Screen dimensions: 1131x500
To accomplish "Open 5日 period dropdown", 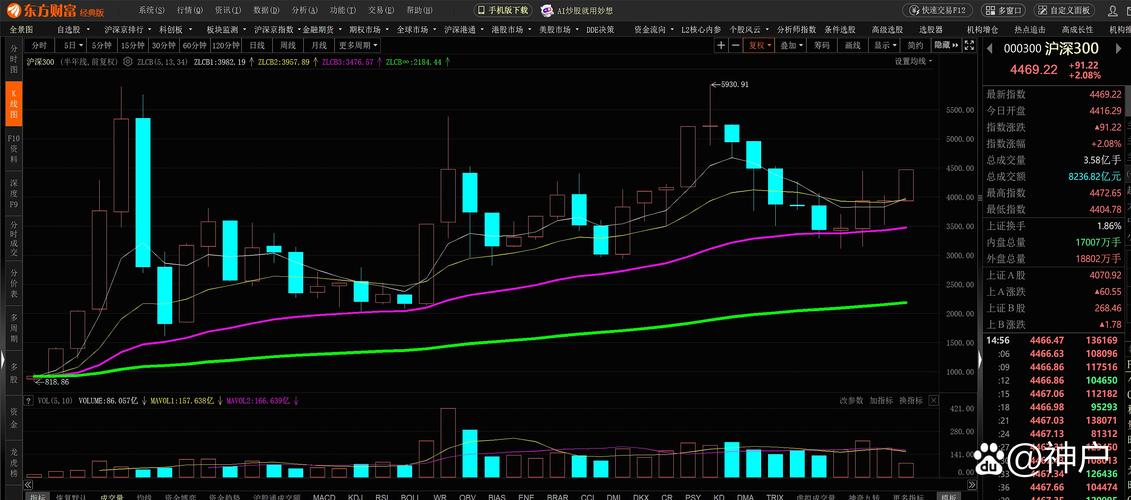I will click(71, 45).
